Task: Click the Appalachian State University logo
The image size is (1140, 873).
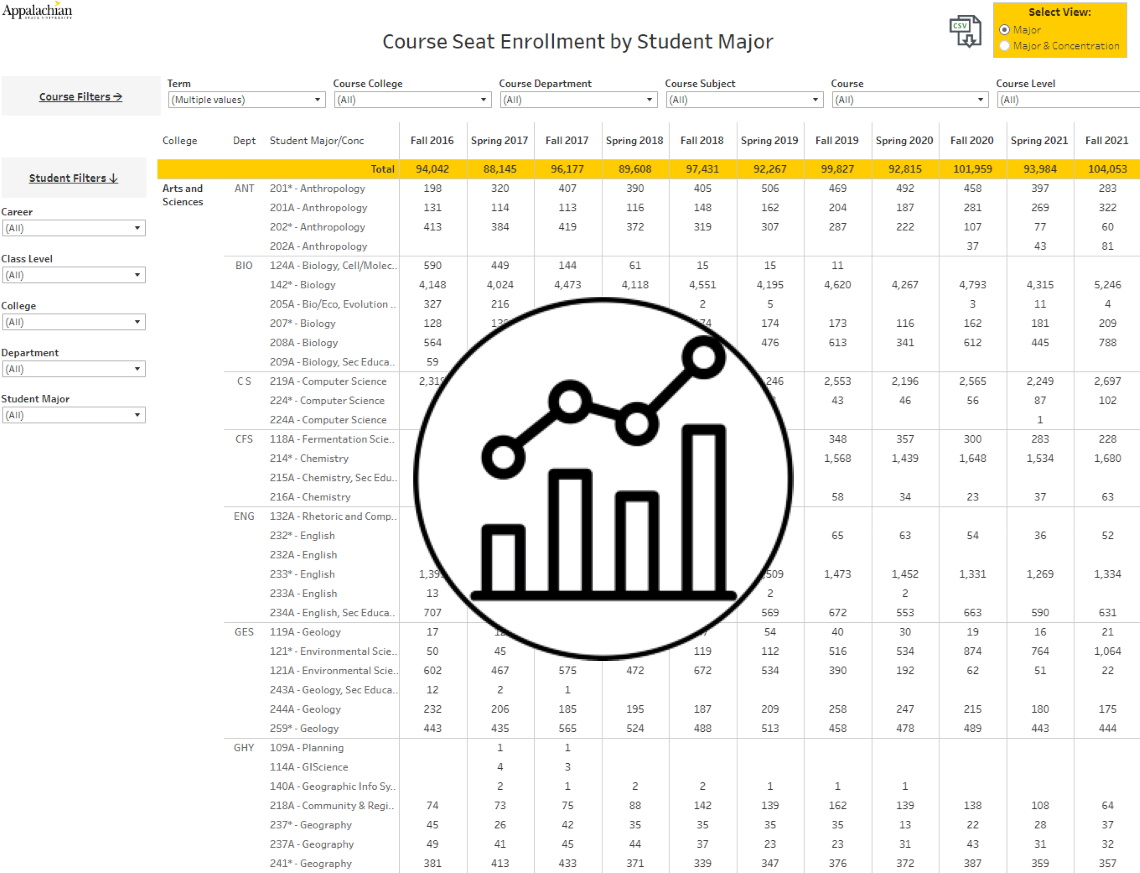Action: pos(37,12)
